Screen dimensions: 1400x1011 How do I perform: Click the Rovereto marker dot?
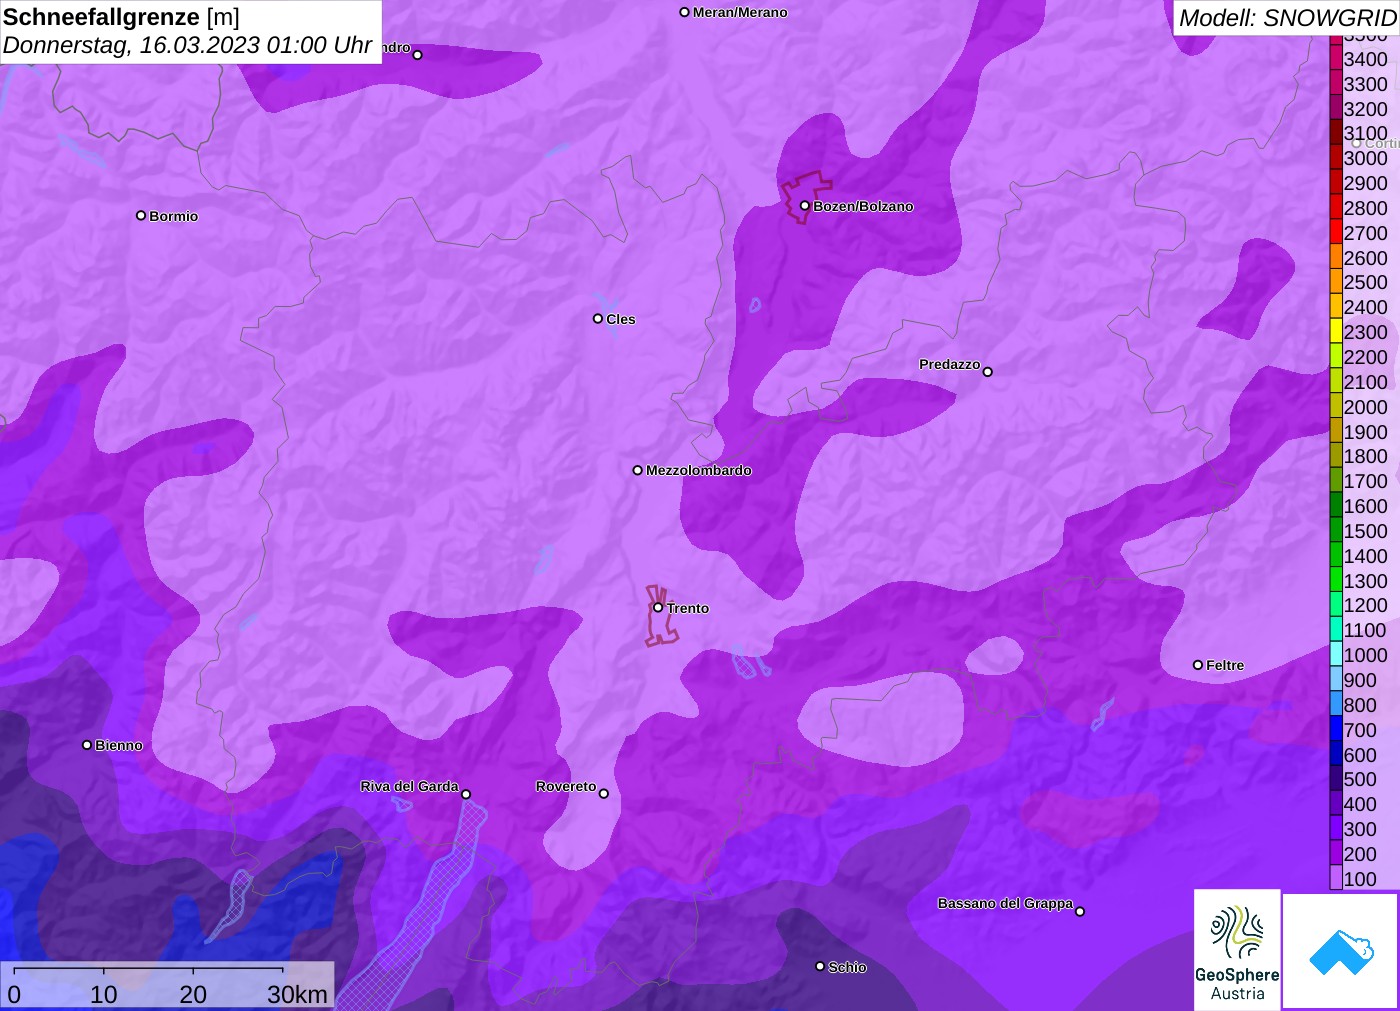(x=604, y=794)
